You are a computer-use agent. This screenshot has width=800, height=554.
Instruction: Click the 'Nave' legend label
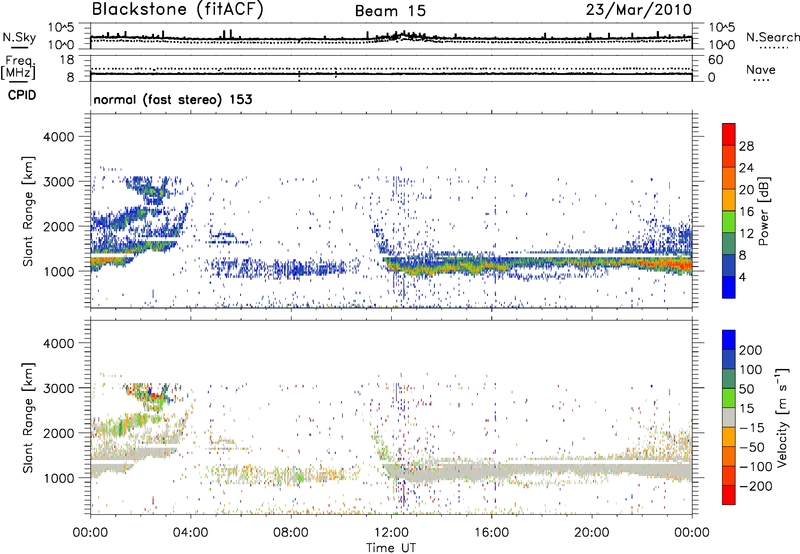[761, 69]
